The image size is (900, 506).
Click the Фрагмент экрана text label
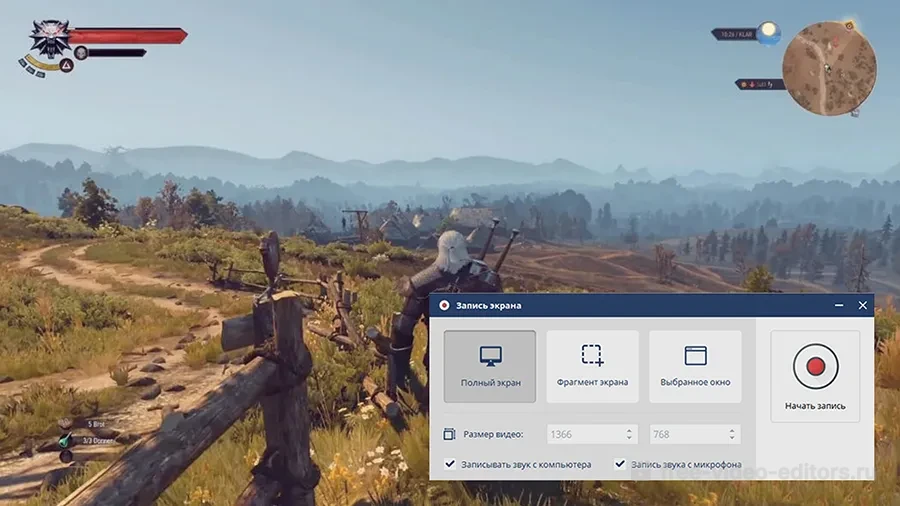[592, 382]
